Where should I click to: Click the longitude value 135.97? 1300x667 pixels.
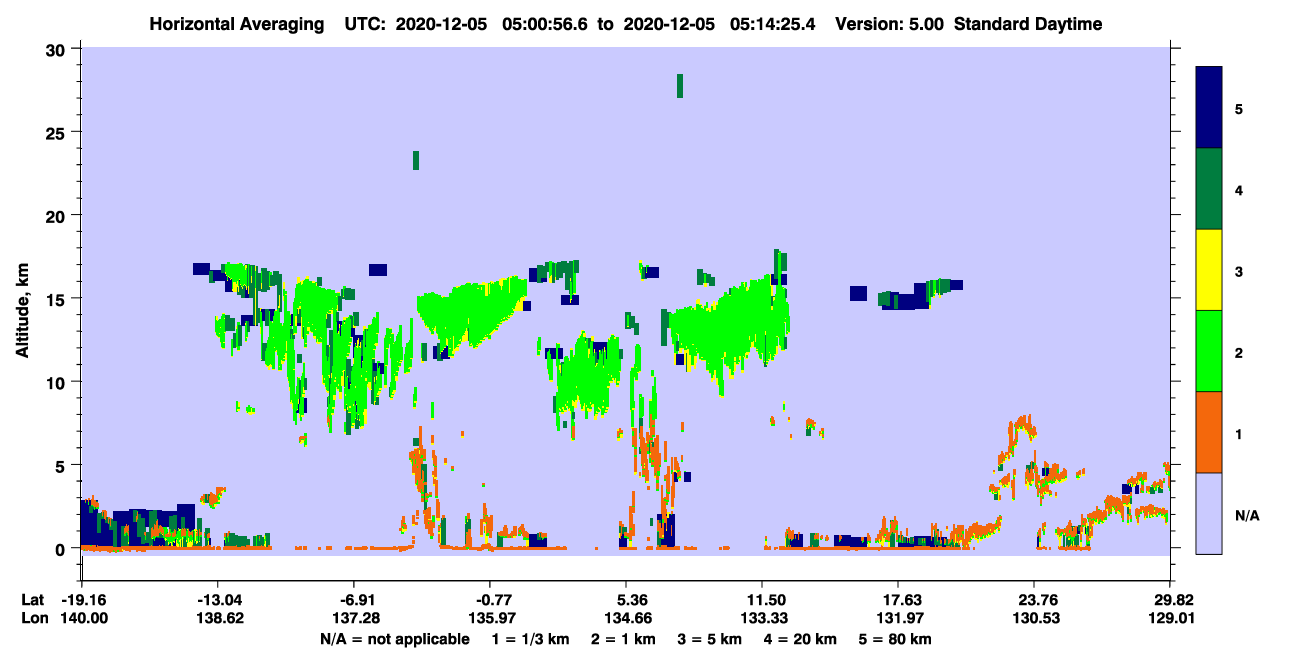[490, 619]
